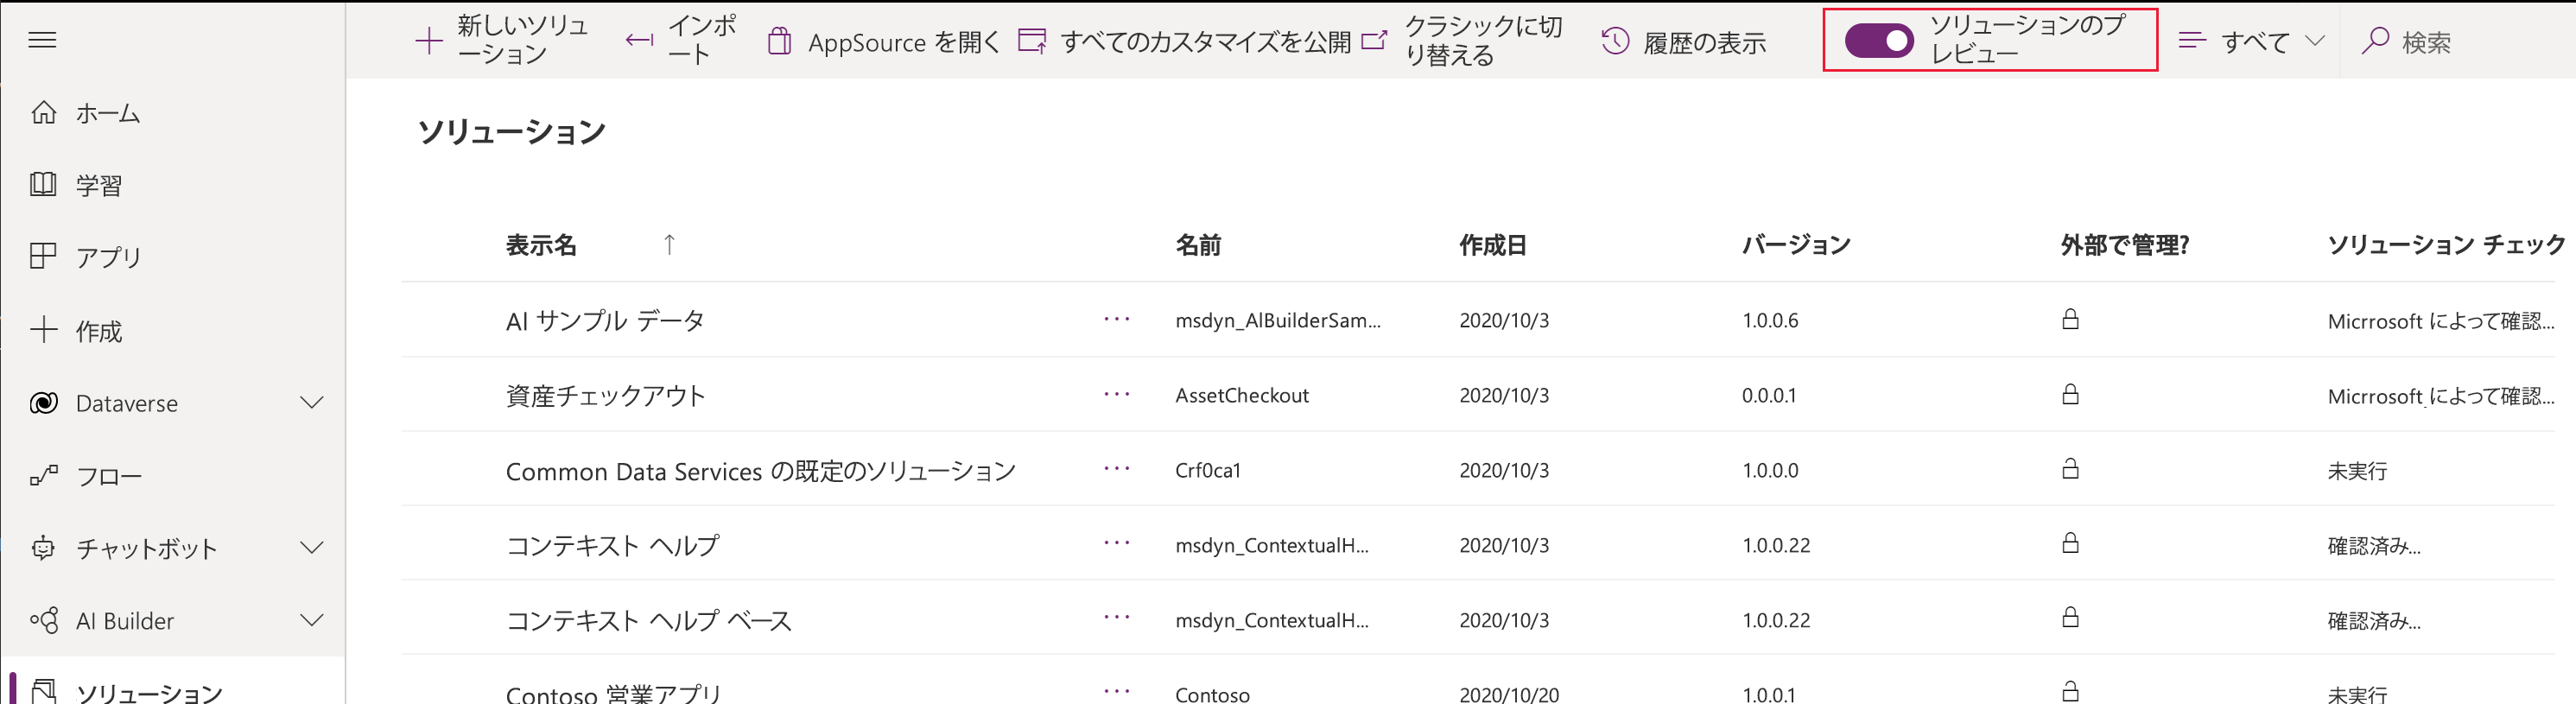This screenshot has width=2576, height=704.
Task: Click the search magnifier icon
Action: click(x=2375, y=41)
